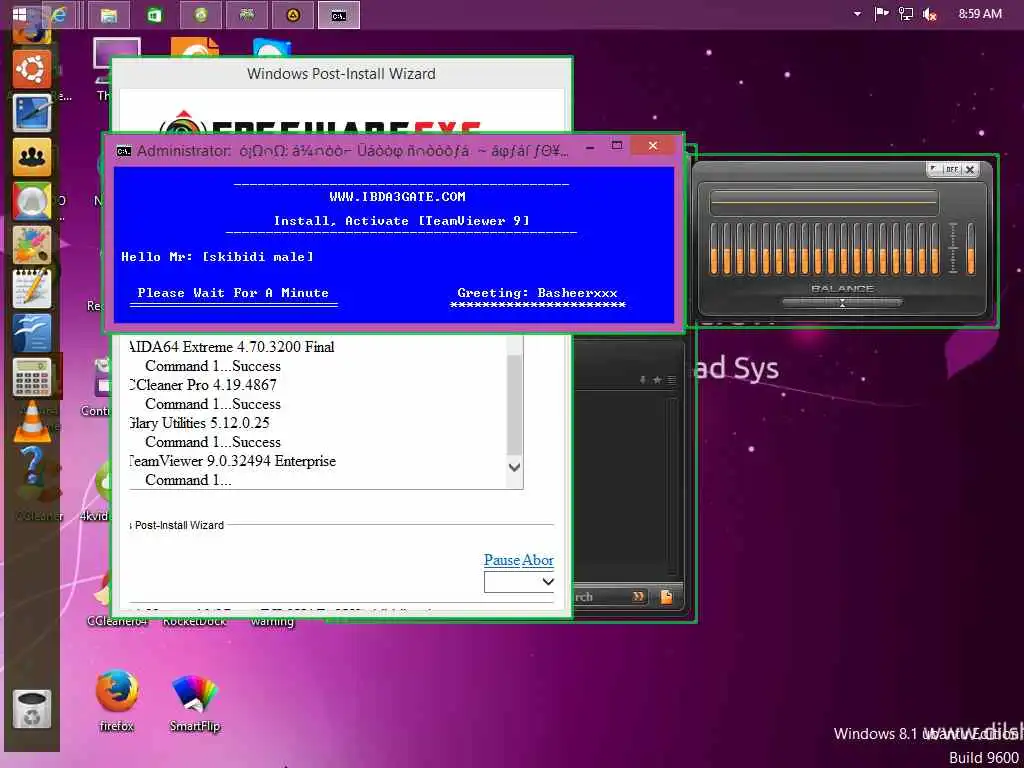The width and height of the screenshot is (1024, 768).
Task: Show hidden tray icons arrow
Action: click(857, 14)
